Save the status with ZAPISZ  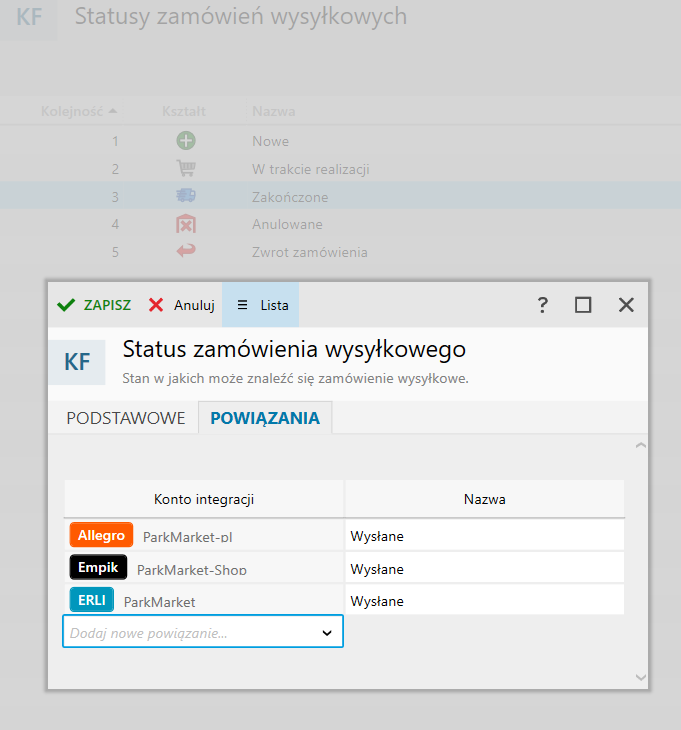94,305
